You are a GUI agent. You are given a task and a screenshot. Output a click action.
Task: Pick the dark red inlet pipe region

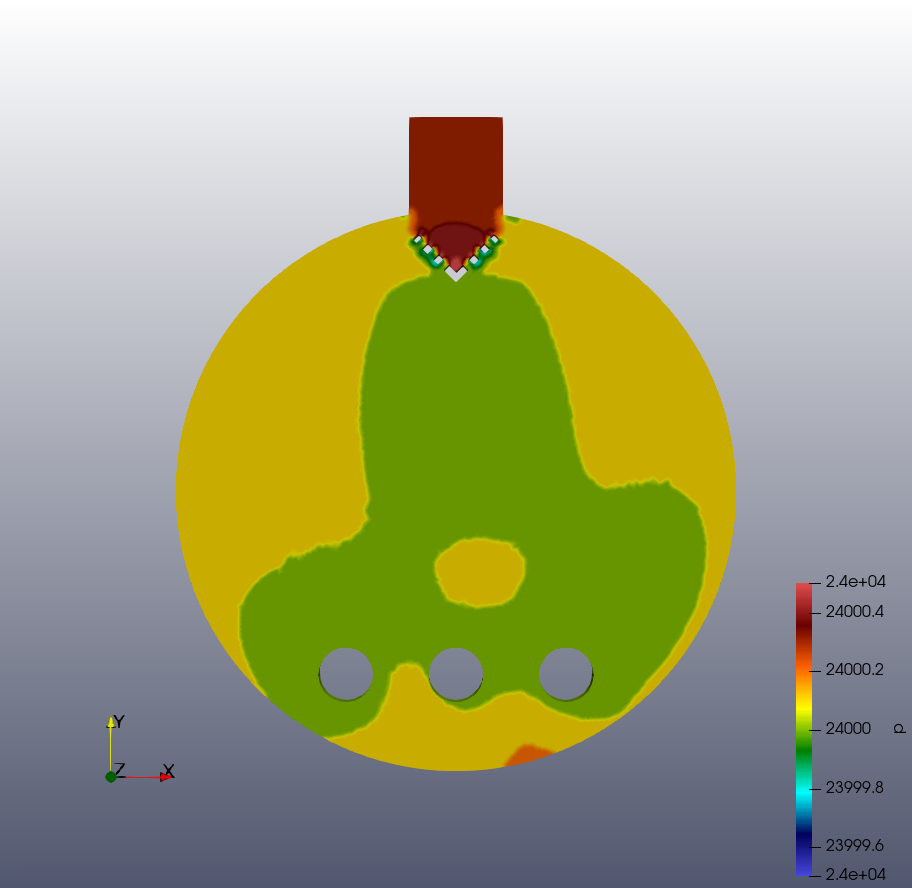(x=456, y=169)
